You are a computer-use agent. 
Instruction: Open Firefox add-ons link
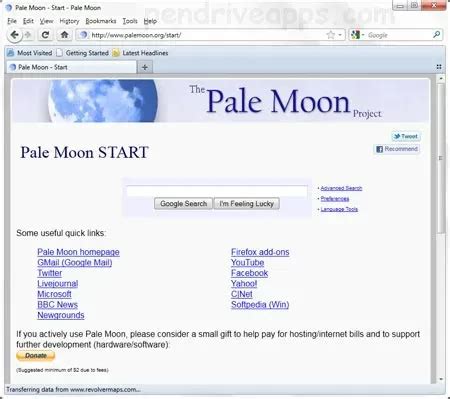click(260, 252)
